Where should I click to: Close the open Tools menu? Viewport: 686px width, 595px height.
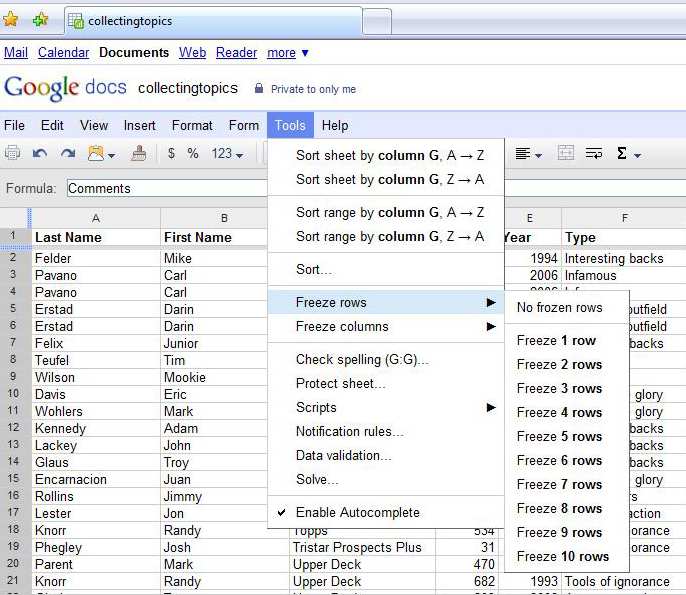pos(290,126)
